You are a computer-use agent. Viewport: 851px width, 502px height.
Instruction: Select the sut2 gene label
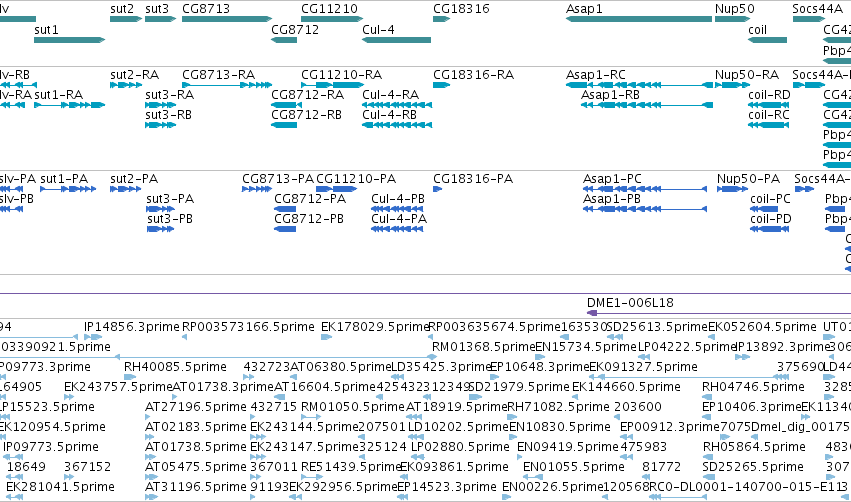point(122,9)
